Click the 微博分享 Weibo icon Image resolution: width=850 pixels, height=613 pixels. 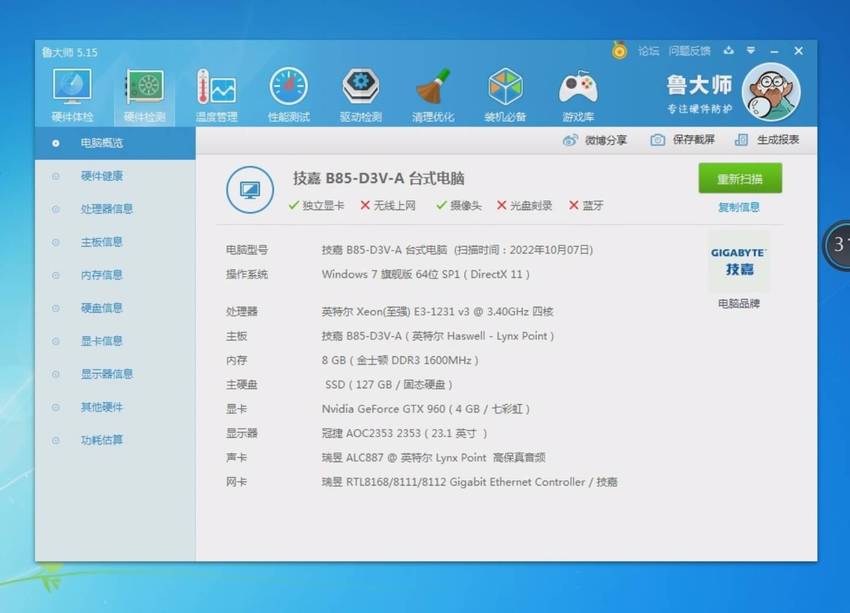tap(570, 140)
